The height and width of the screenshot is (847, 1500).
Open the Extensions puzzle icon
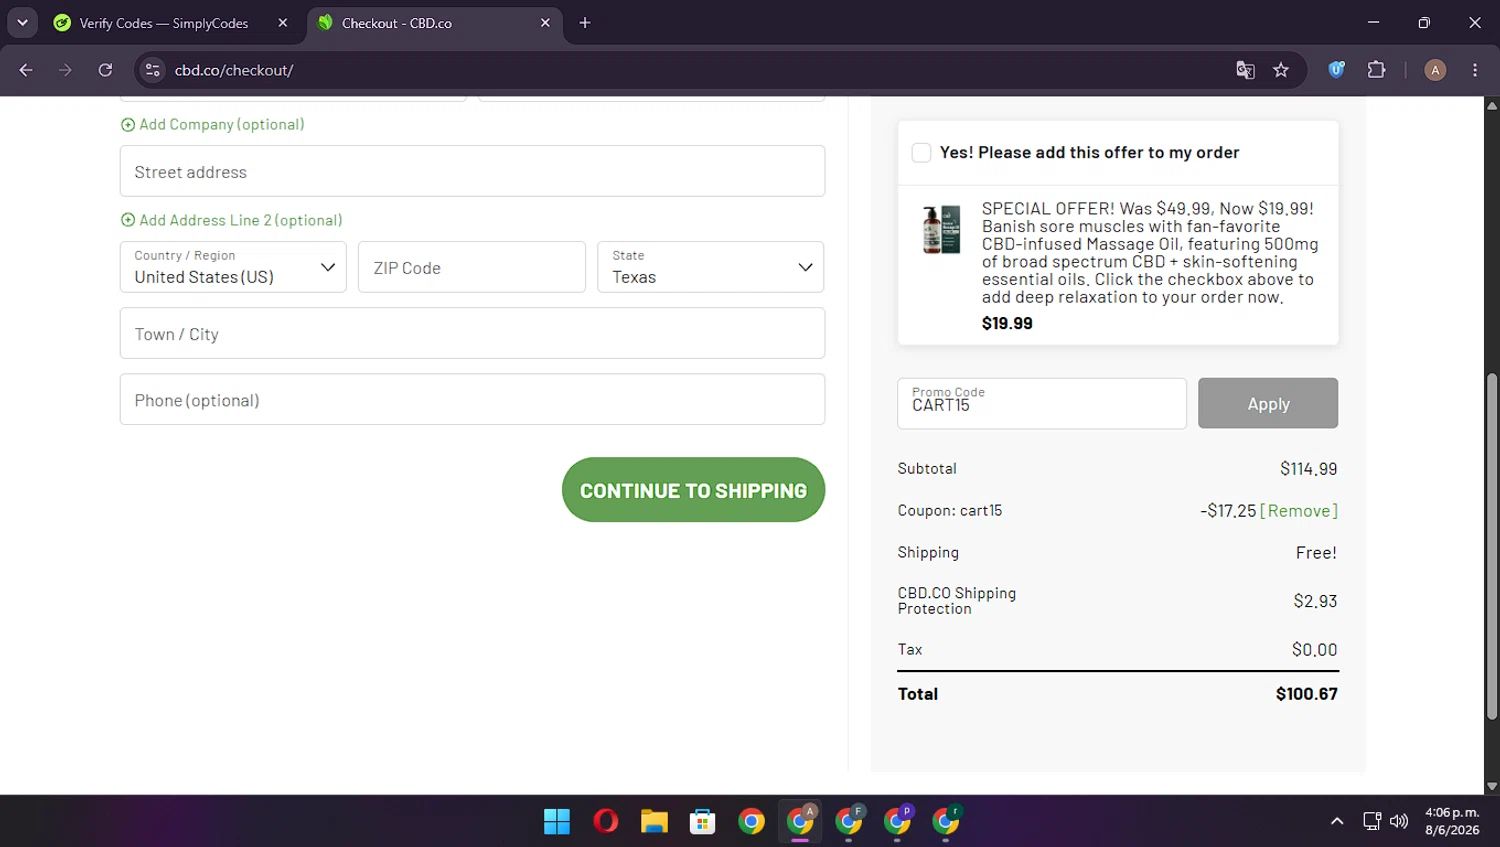click(1377, 70)
